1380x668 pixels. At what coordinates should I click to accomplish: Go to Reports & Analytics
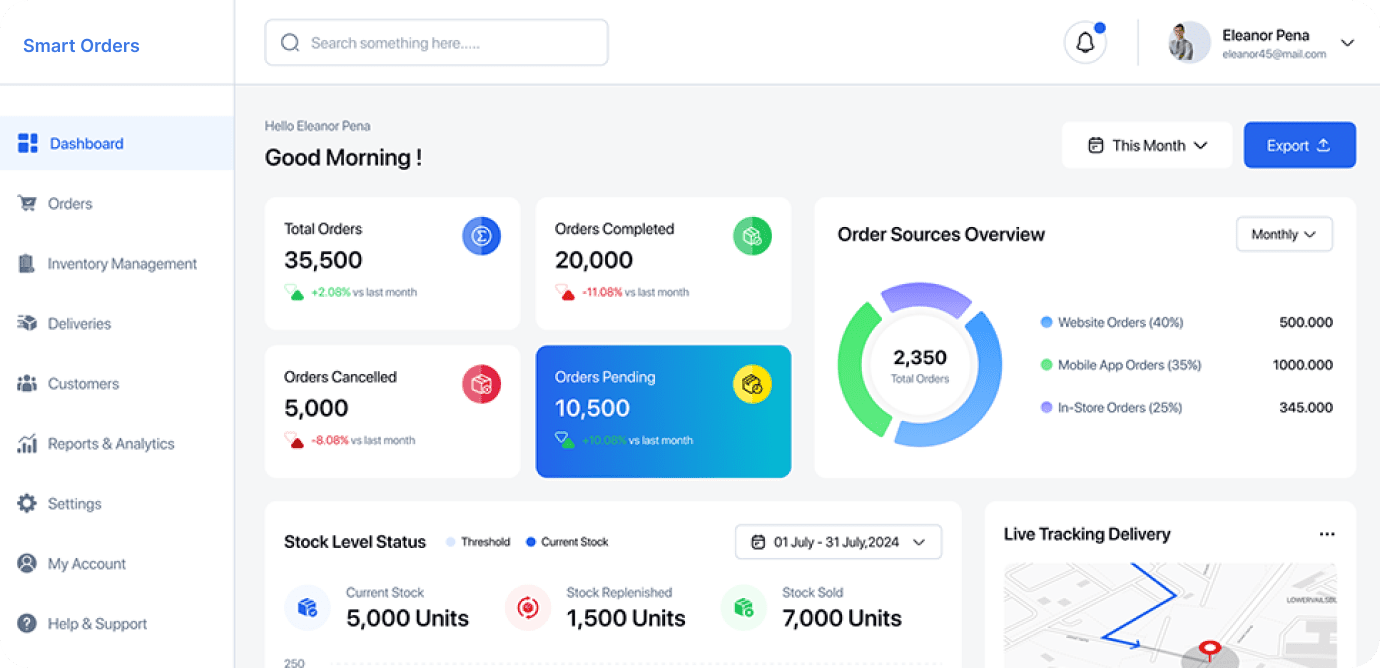(110, 444)
